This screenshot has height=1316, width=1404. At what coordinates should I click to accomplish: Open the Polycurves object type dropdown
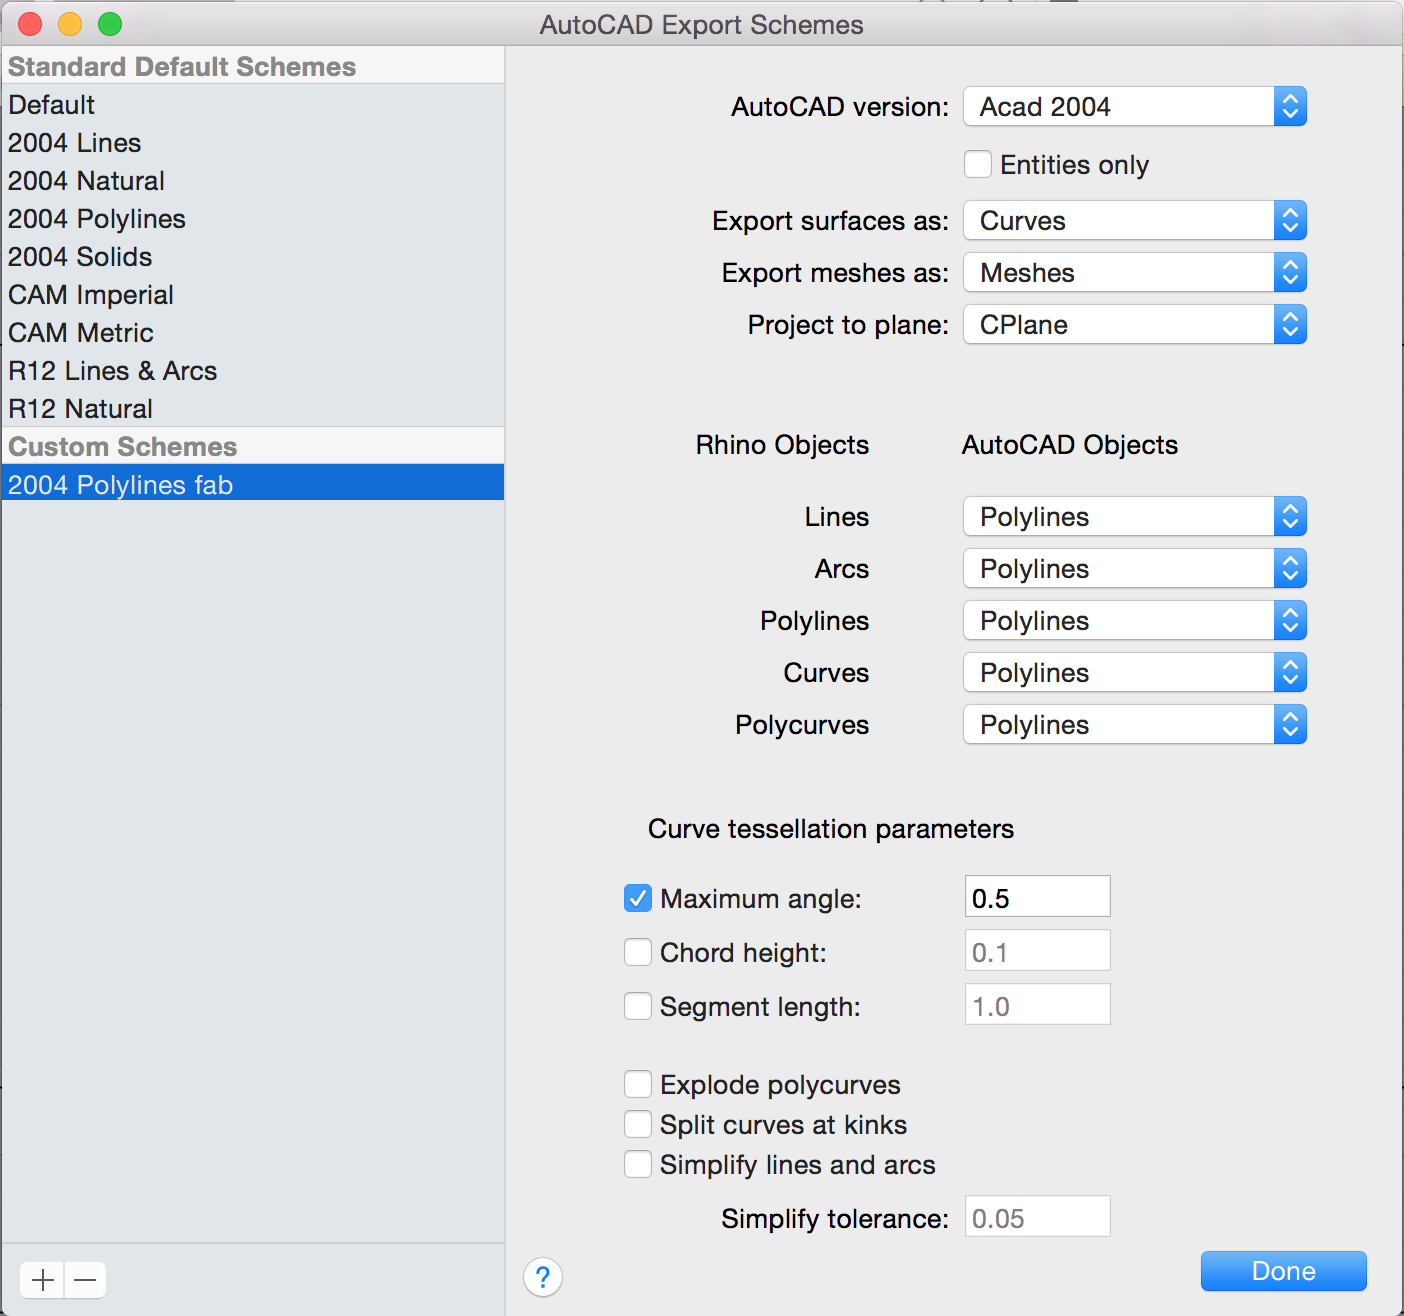[1135, 724]
